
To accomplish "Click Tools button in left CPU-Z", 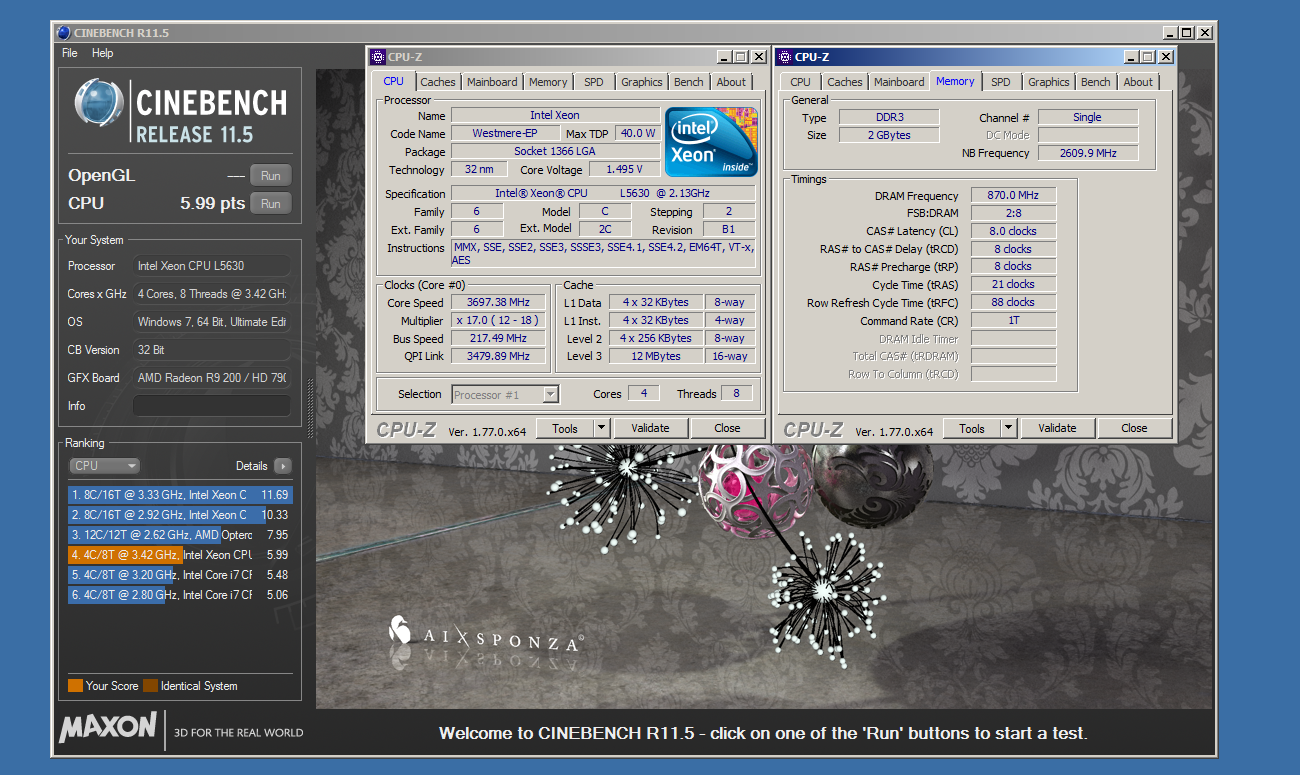I will [565, 428].
